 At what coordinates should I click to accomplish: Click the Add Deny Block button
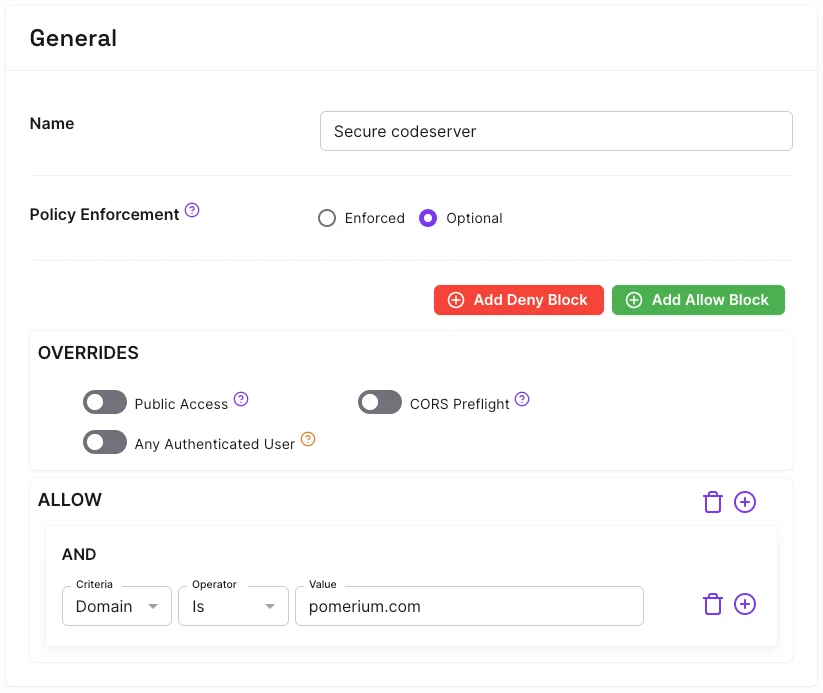pyautogui.click(x=518, y=300)
